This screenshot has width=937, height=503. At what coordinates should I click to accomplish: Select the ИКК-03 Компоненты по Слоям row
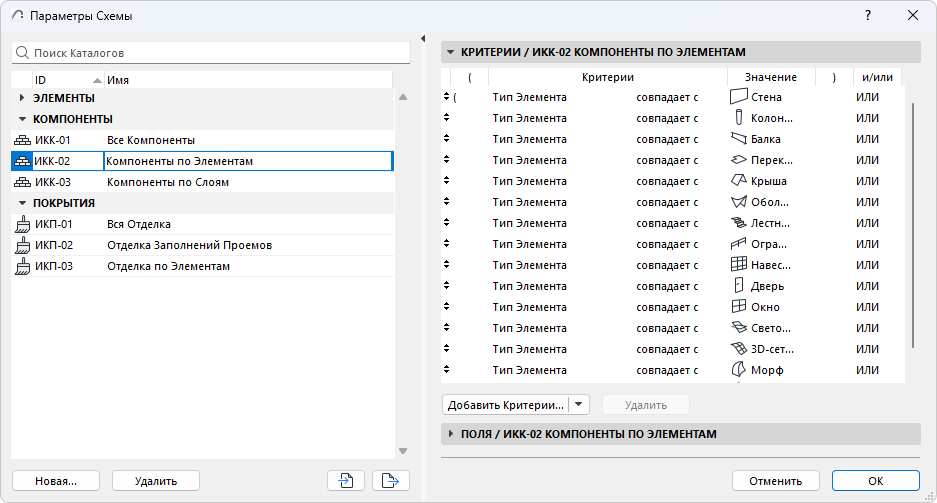coord(168,182)
